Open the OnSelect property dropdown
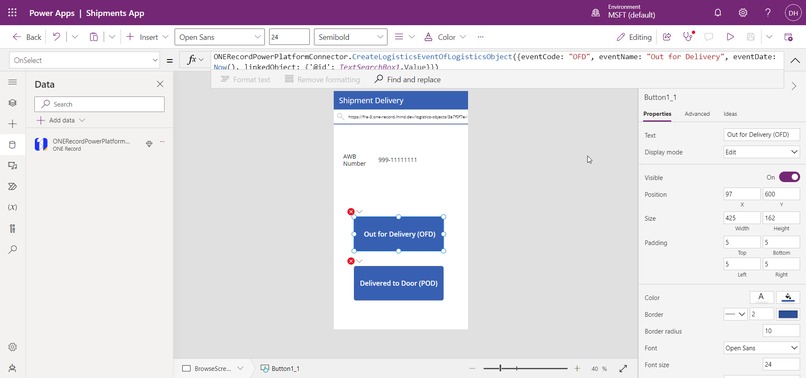The image size is (806, 378). pos(85,60)
